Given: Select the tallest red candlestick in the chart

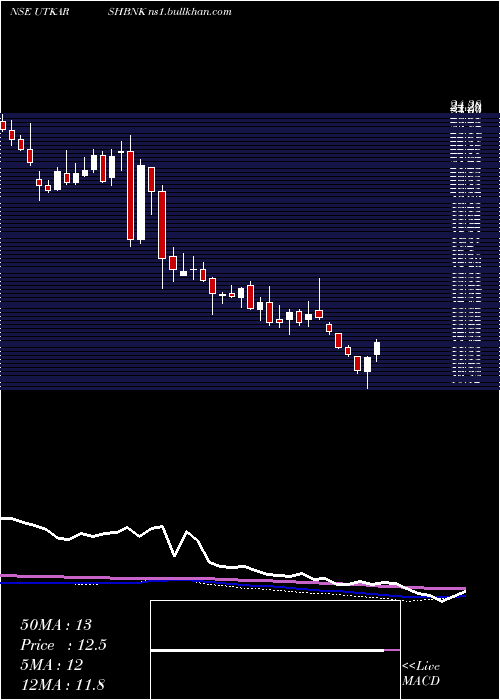Looking at the screenshot, I should tap(130, 195).
